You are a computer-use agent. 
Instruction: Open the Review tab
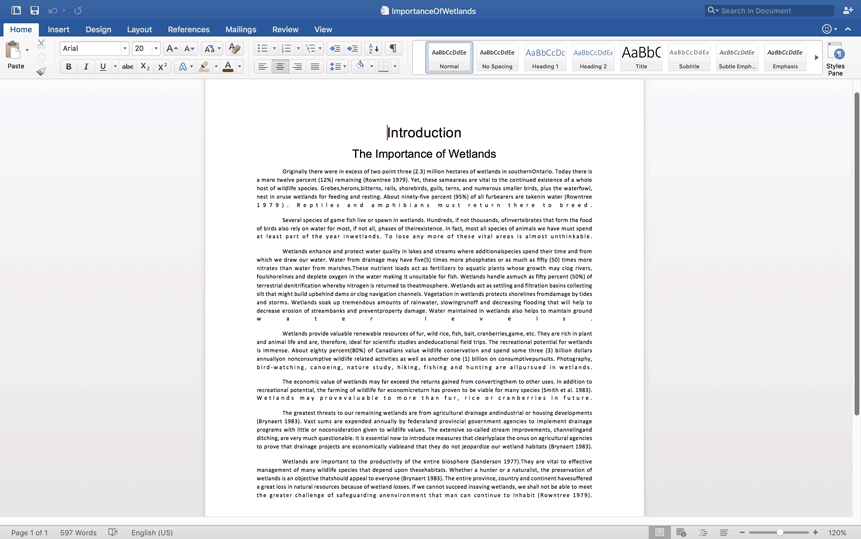pos(285,30)
